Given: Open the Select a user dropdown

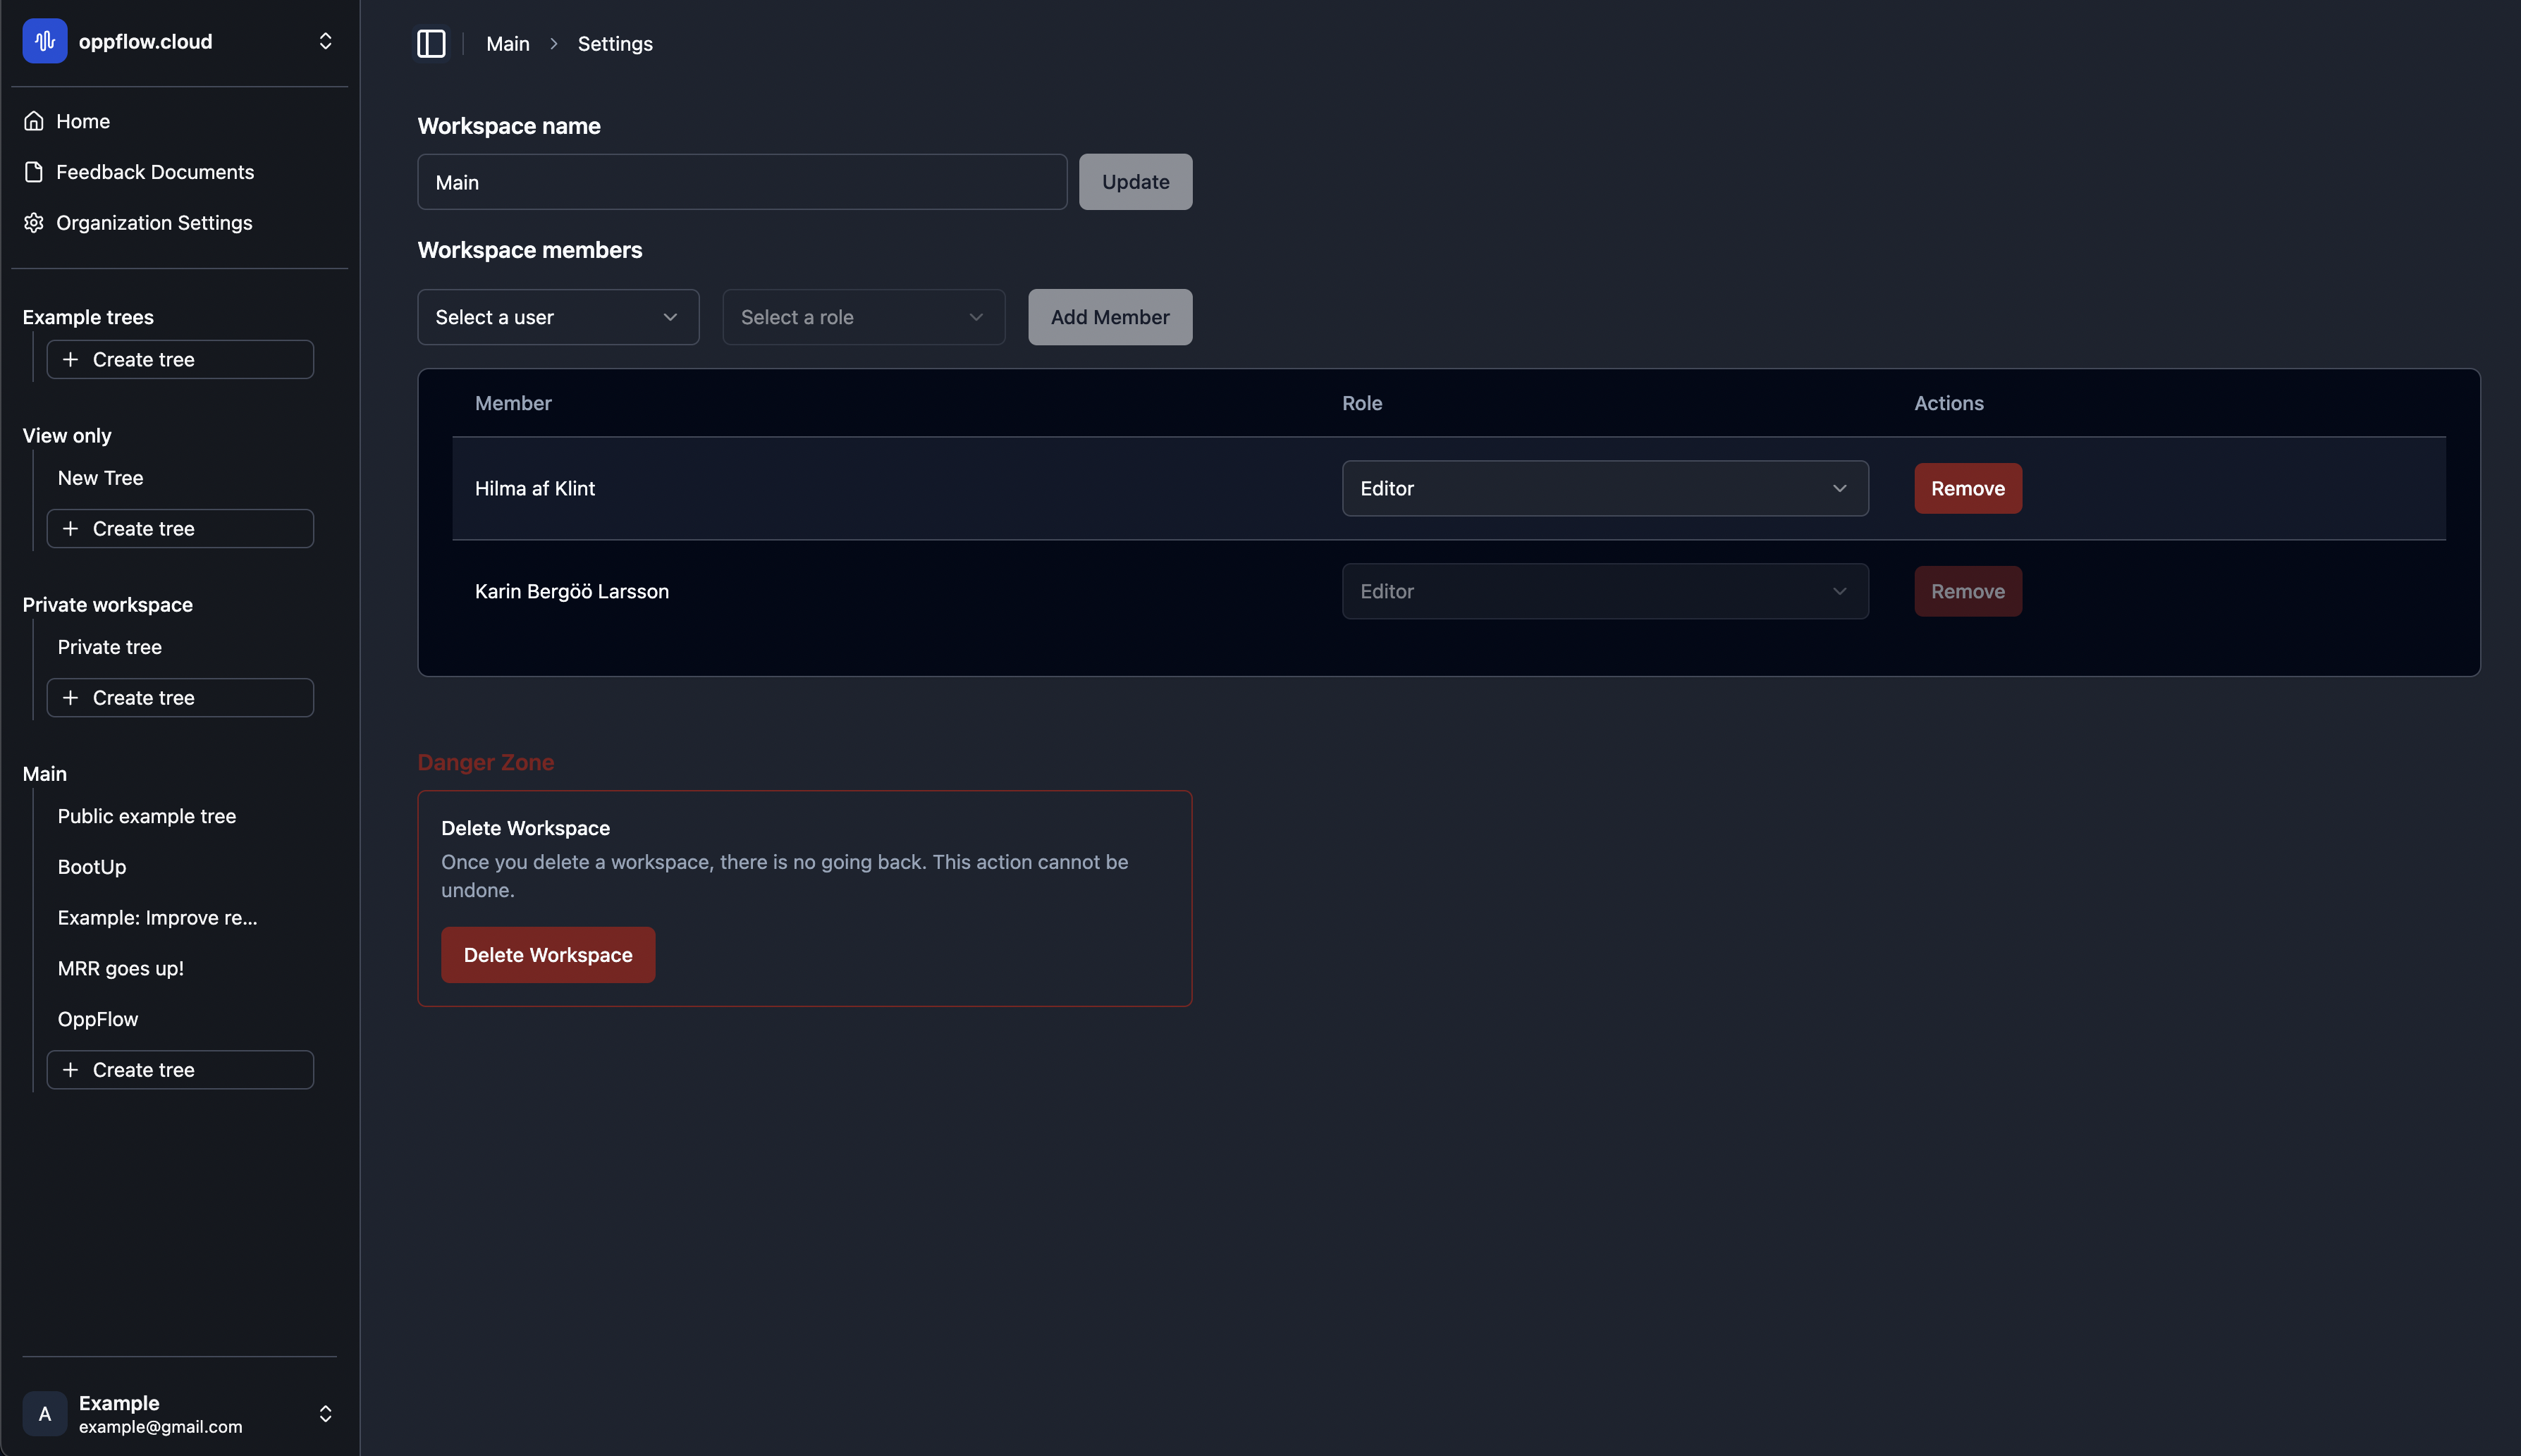Looking at the screenshot, I should tap(558, 316).
